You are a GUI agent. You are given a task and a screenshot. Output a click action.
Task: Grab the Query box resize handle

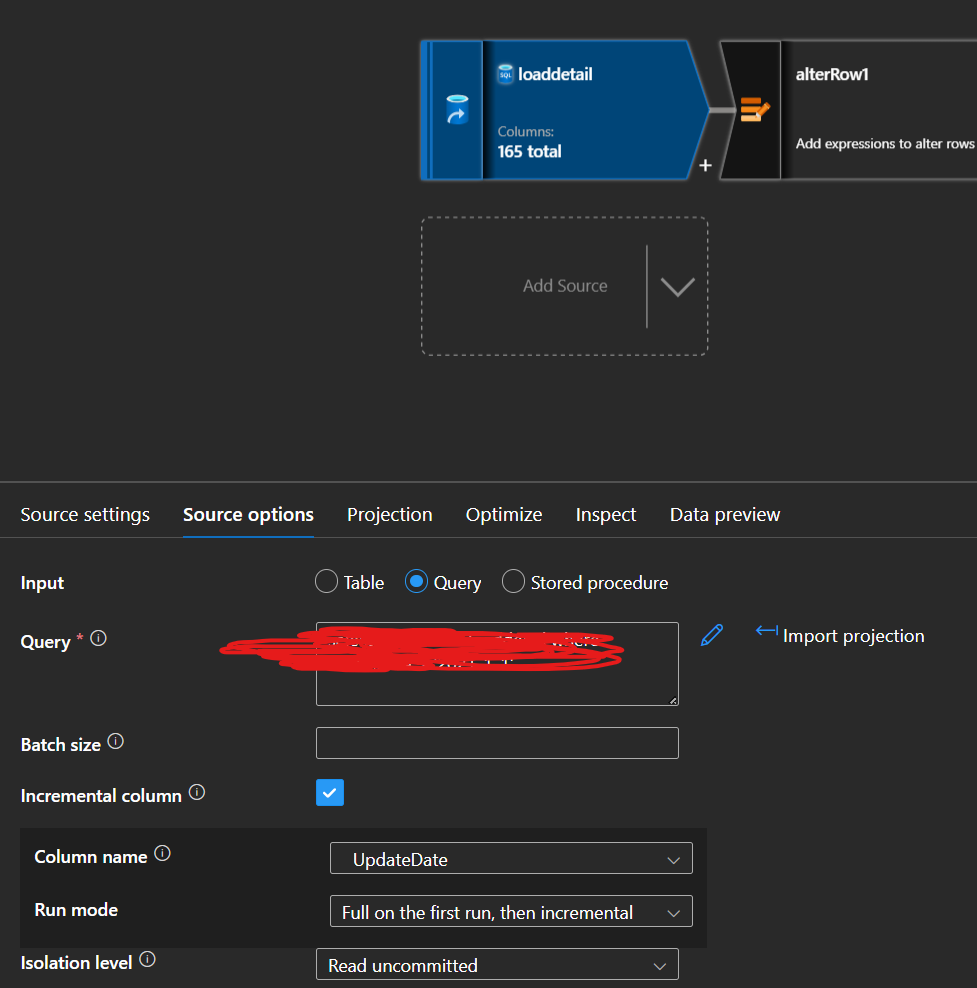coord(673,701)
